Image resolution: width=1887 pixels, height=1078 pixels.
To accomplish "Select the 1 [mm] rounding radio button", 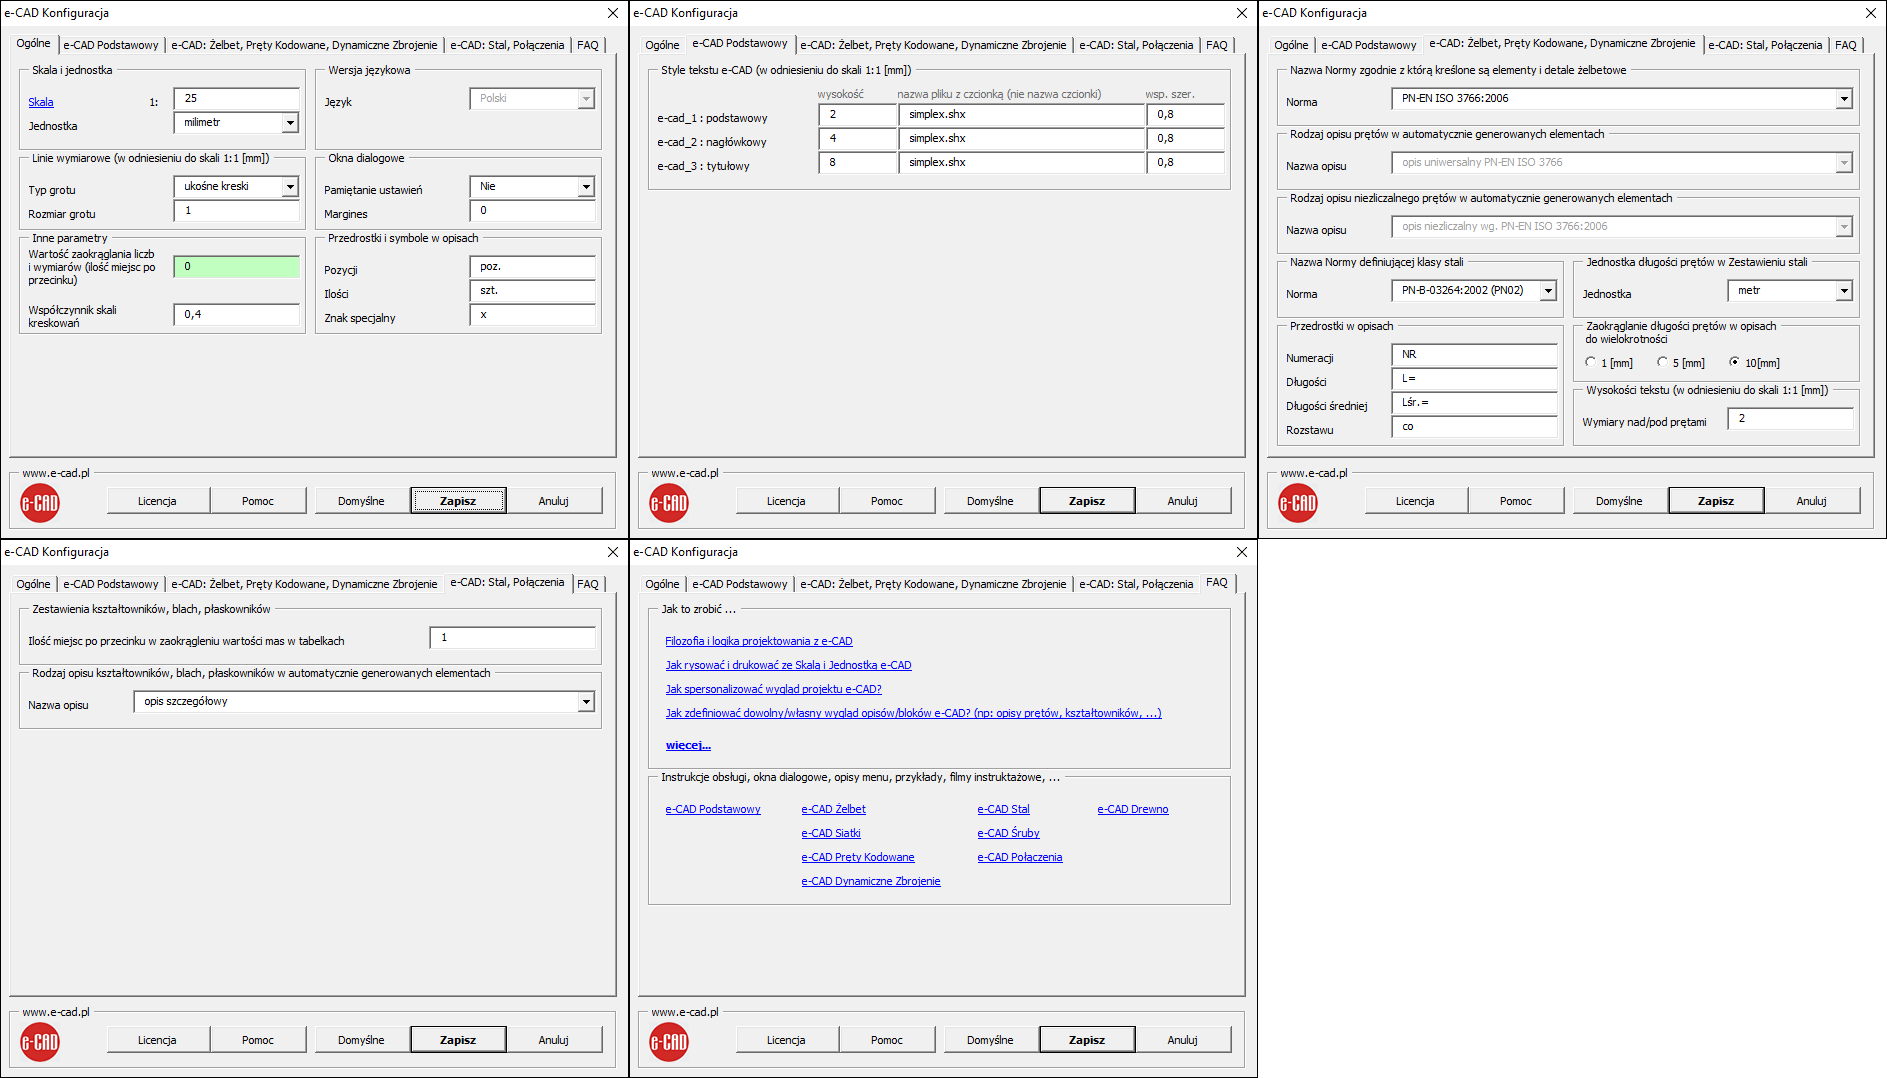I will 1591,362.
